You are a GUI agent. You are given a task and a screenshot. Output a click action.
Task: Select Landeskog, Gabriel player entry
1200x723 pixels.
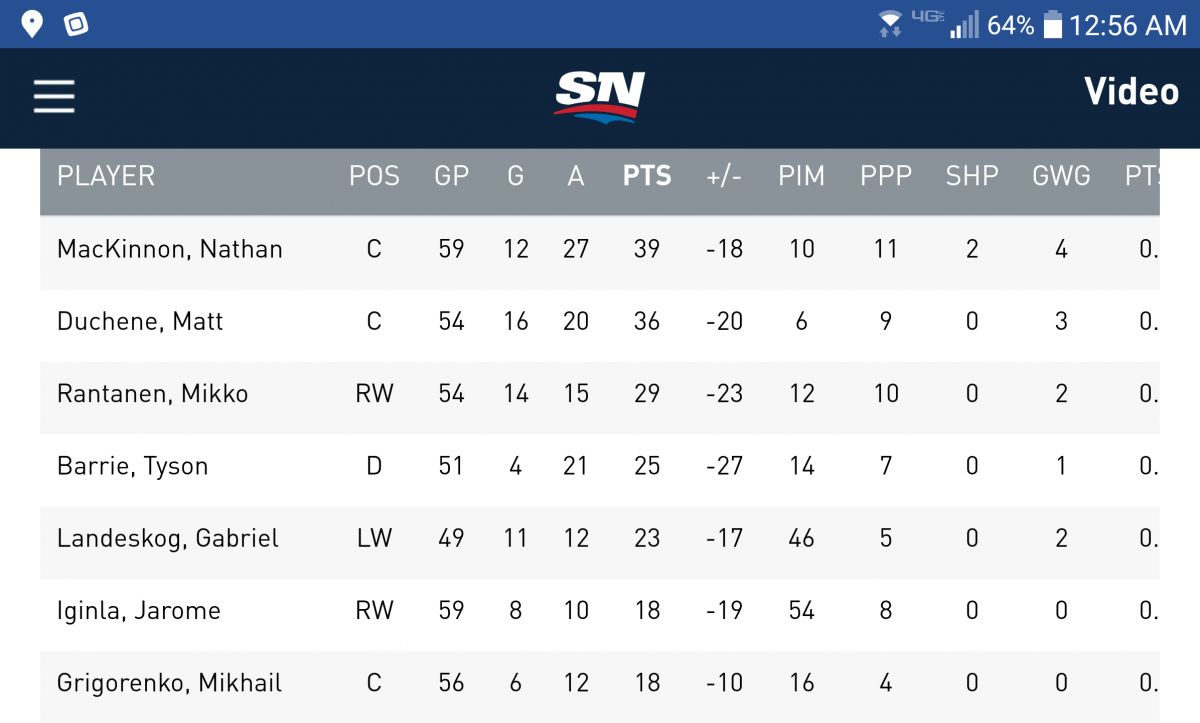[600, 538]
